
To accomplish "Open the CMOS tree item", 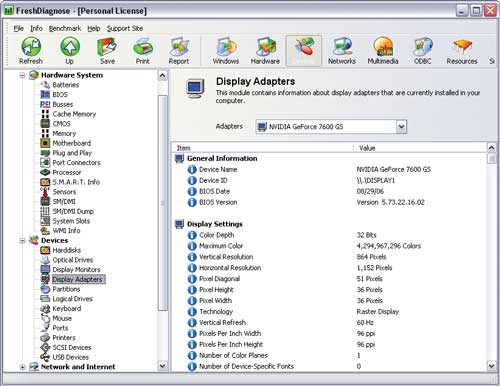I will tap(62, 124).
